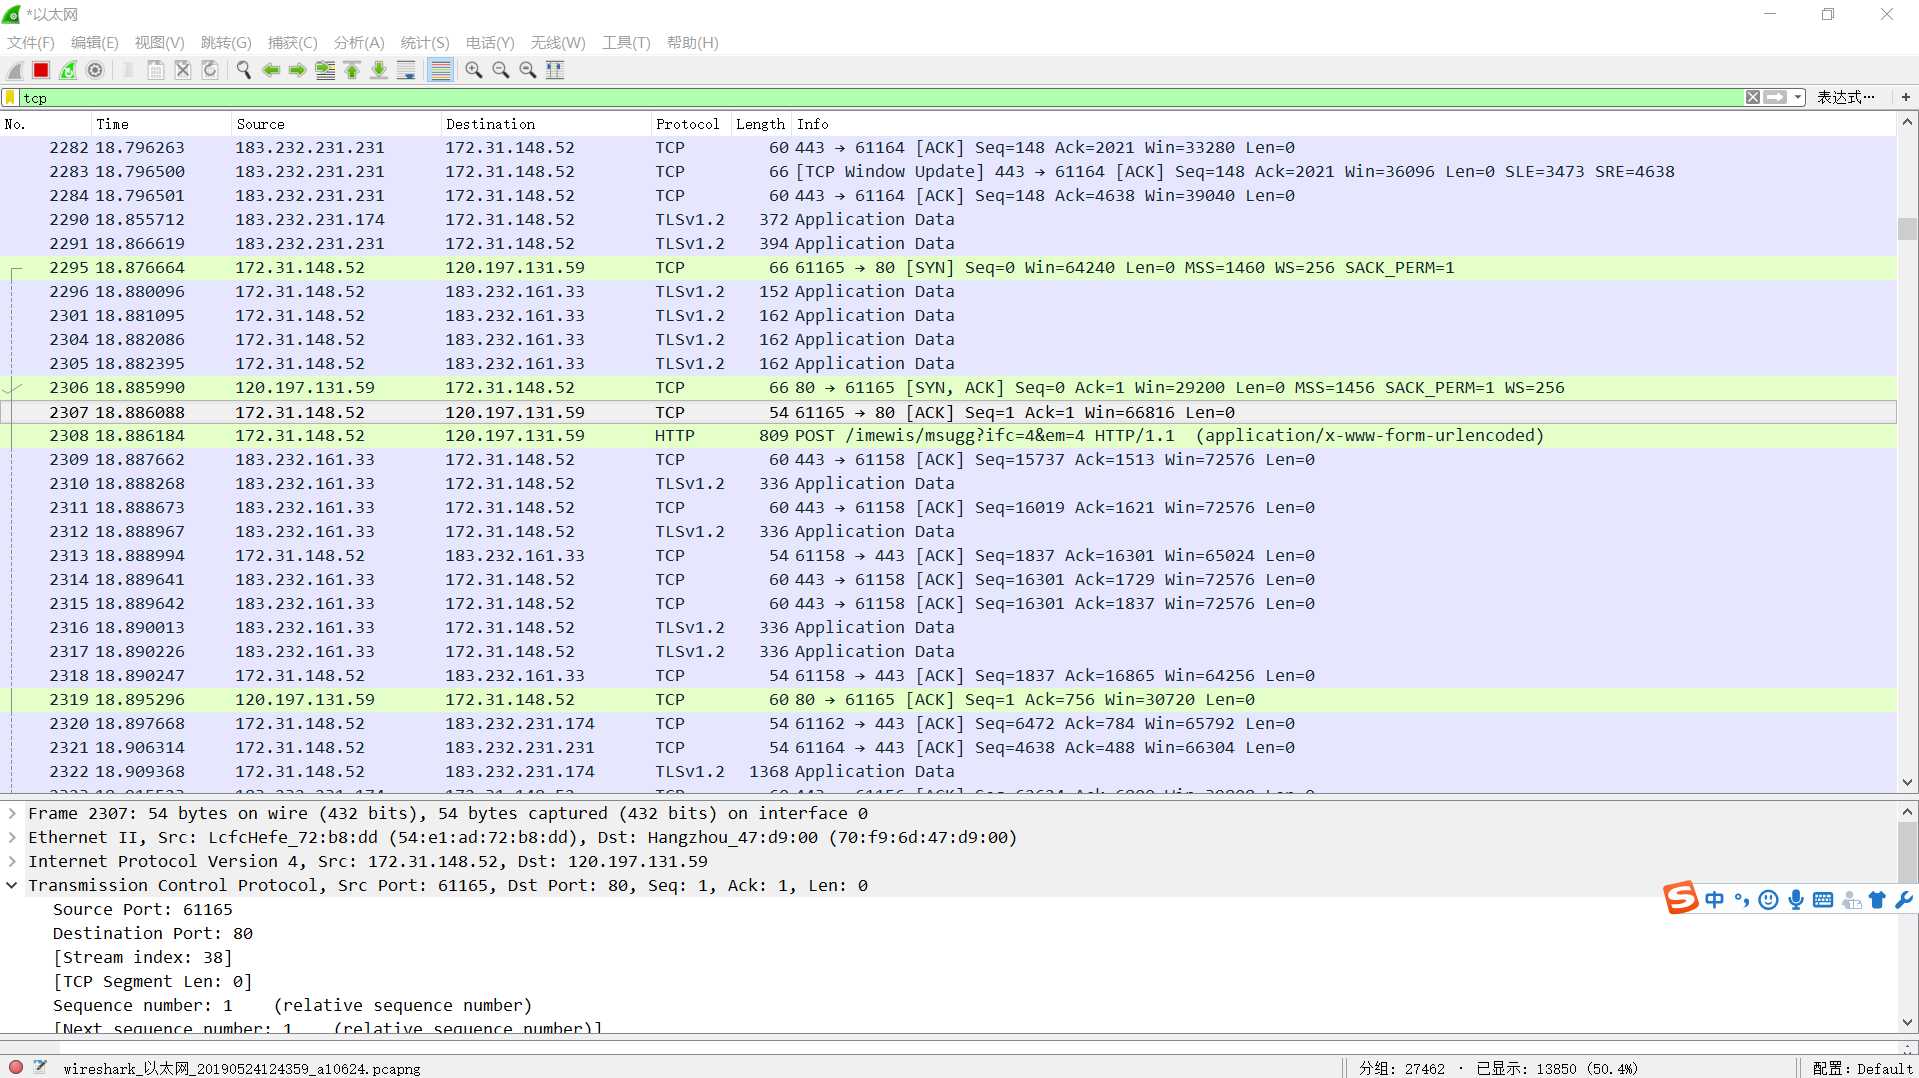Image resolution: width=1919 pixels, height=1078 pixels.
Task: Go to next packet arrow
Action: [298, 70]
